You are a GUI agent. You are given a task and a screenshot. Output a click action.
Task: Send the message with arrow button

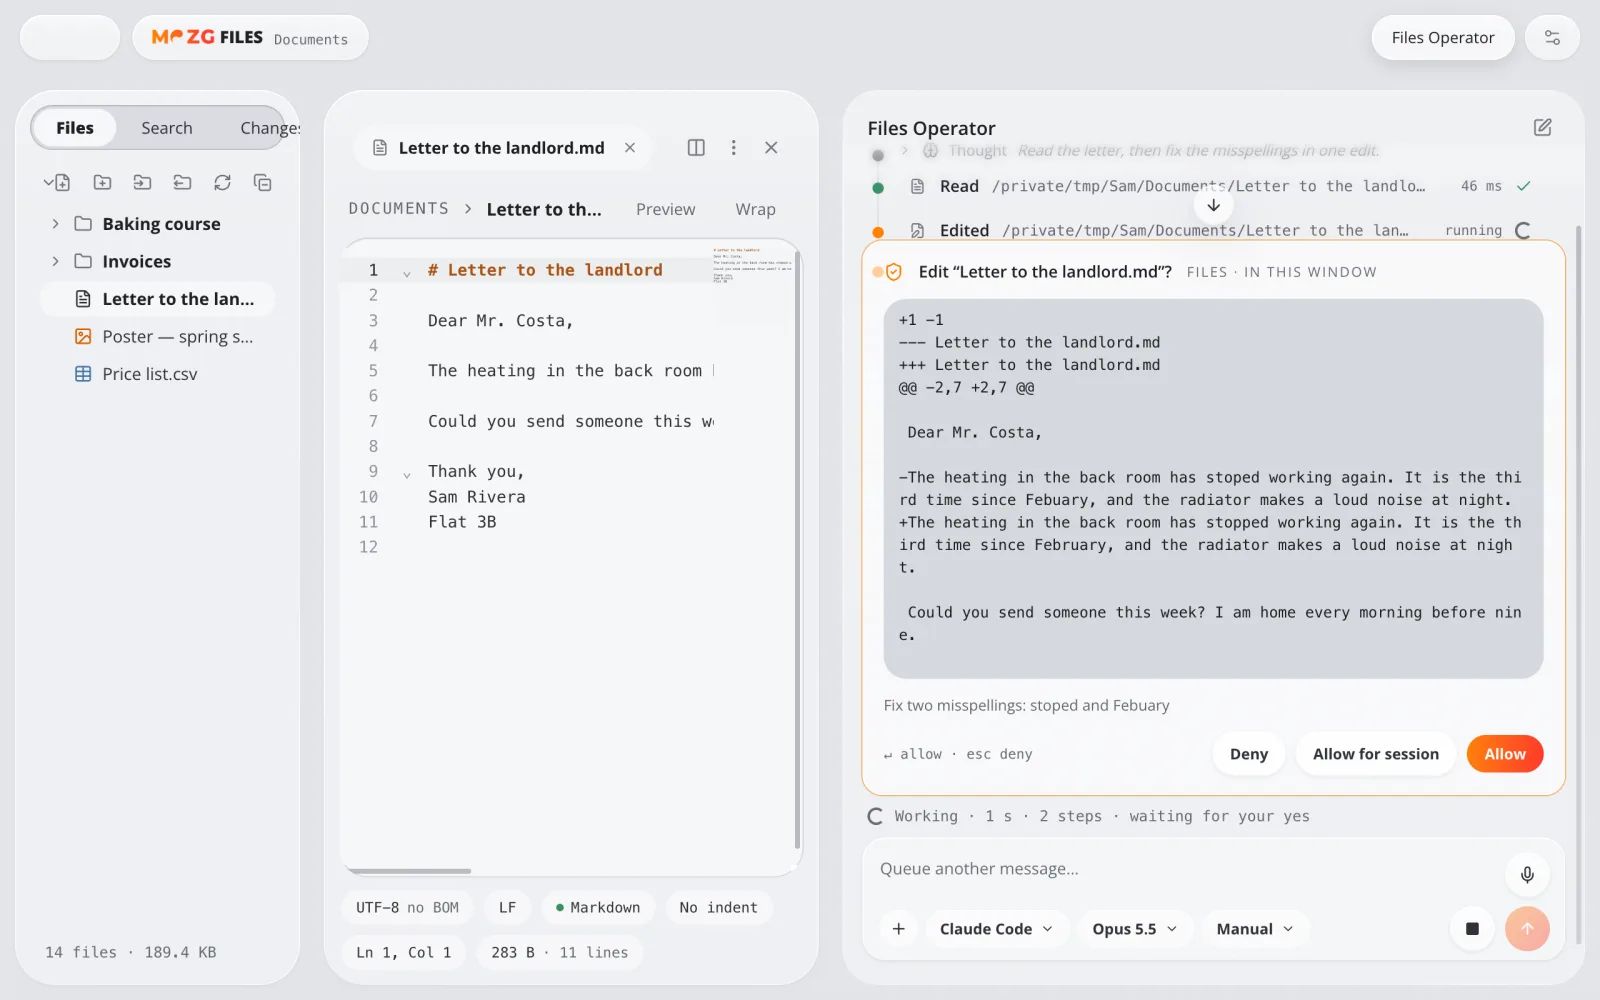pos(1527,929)
